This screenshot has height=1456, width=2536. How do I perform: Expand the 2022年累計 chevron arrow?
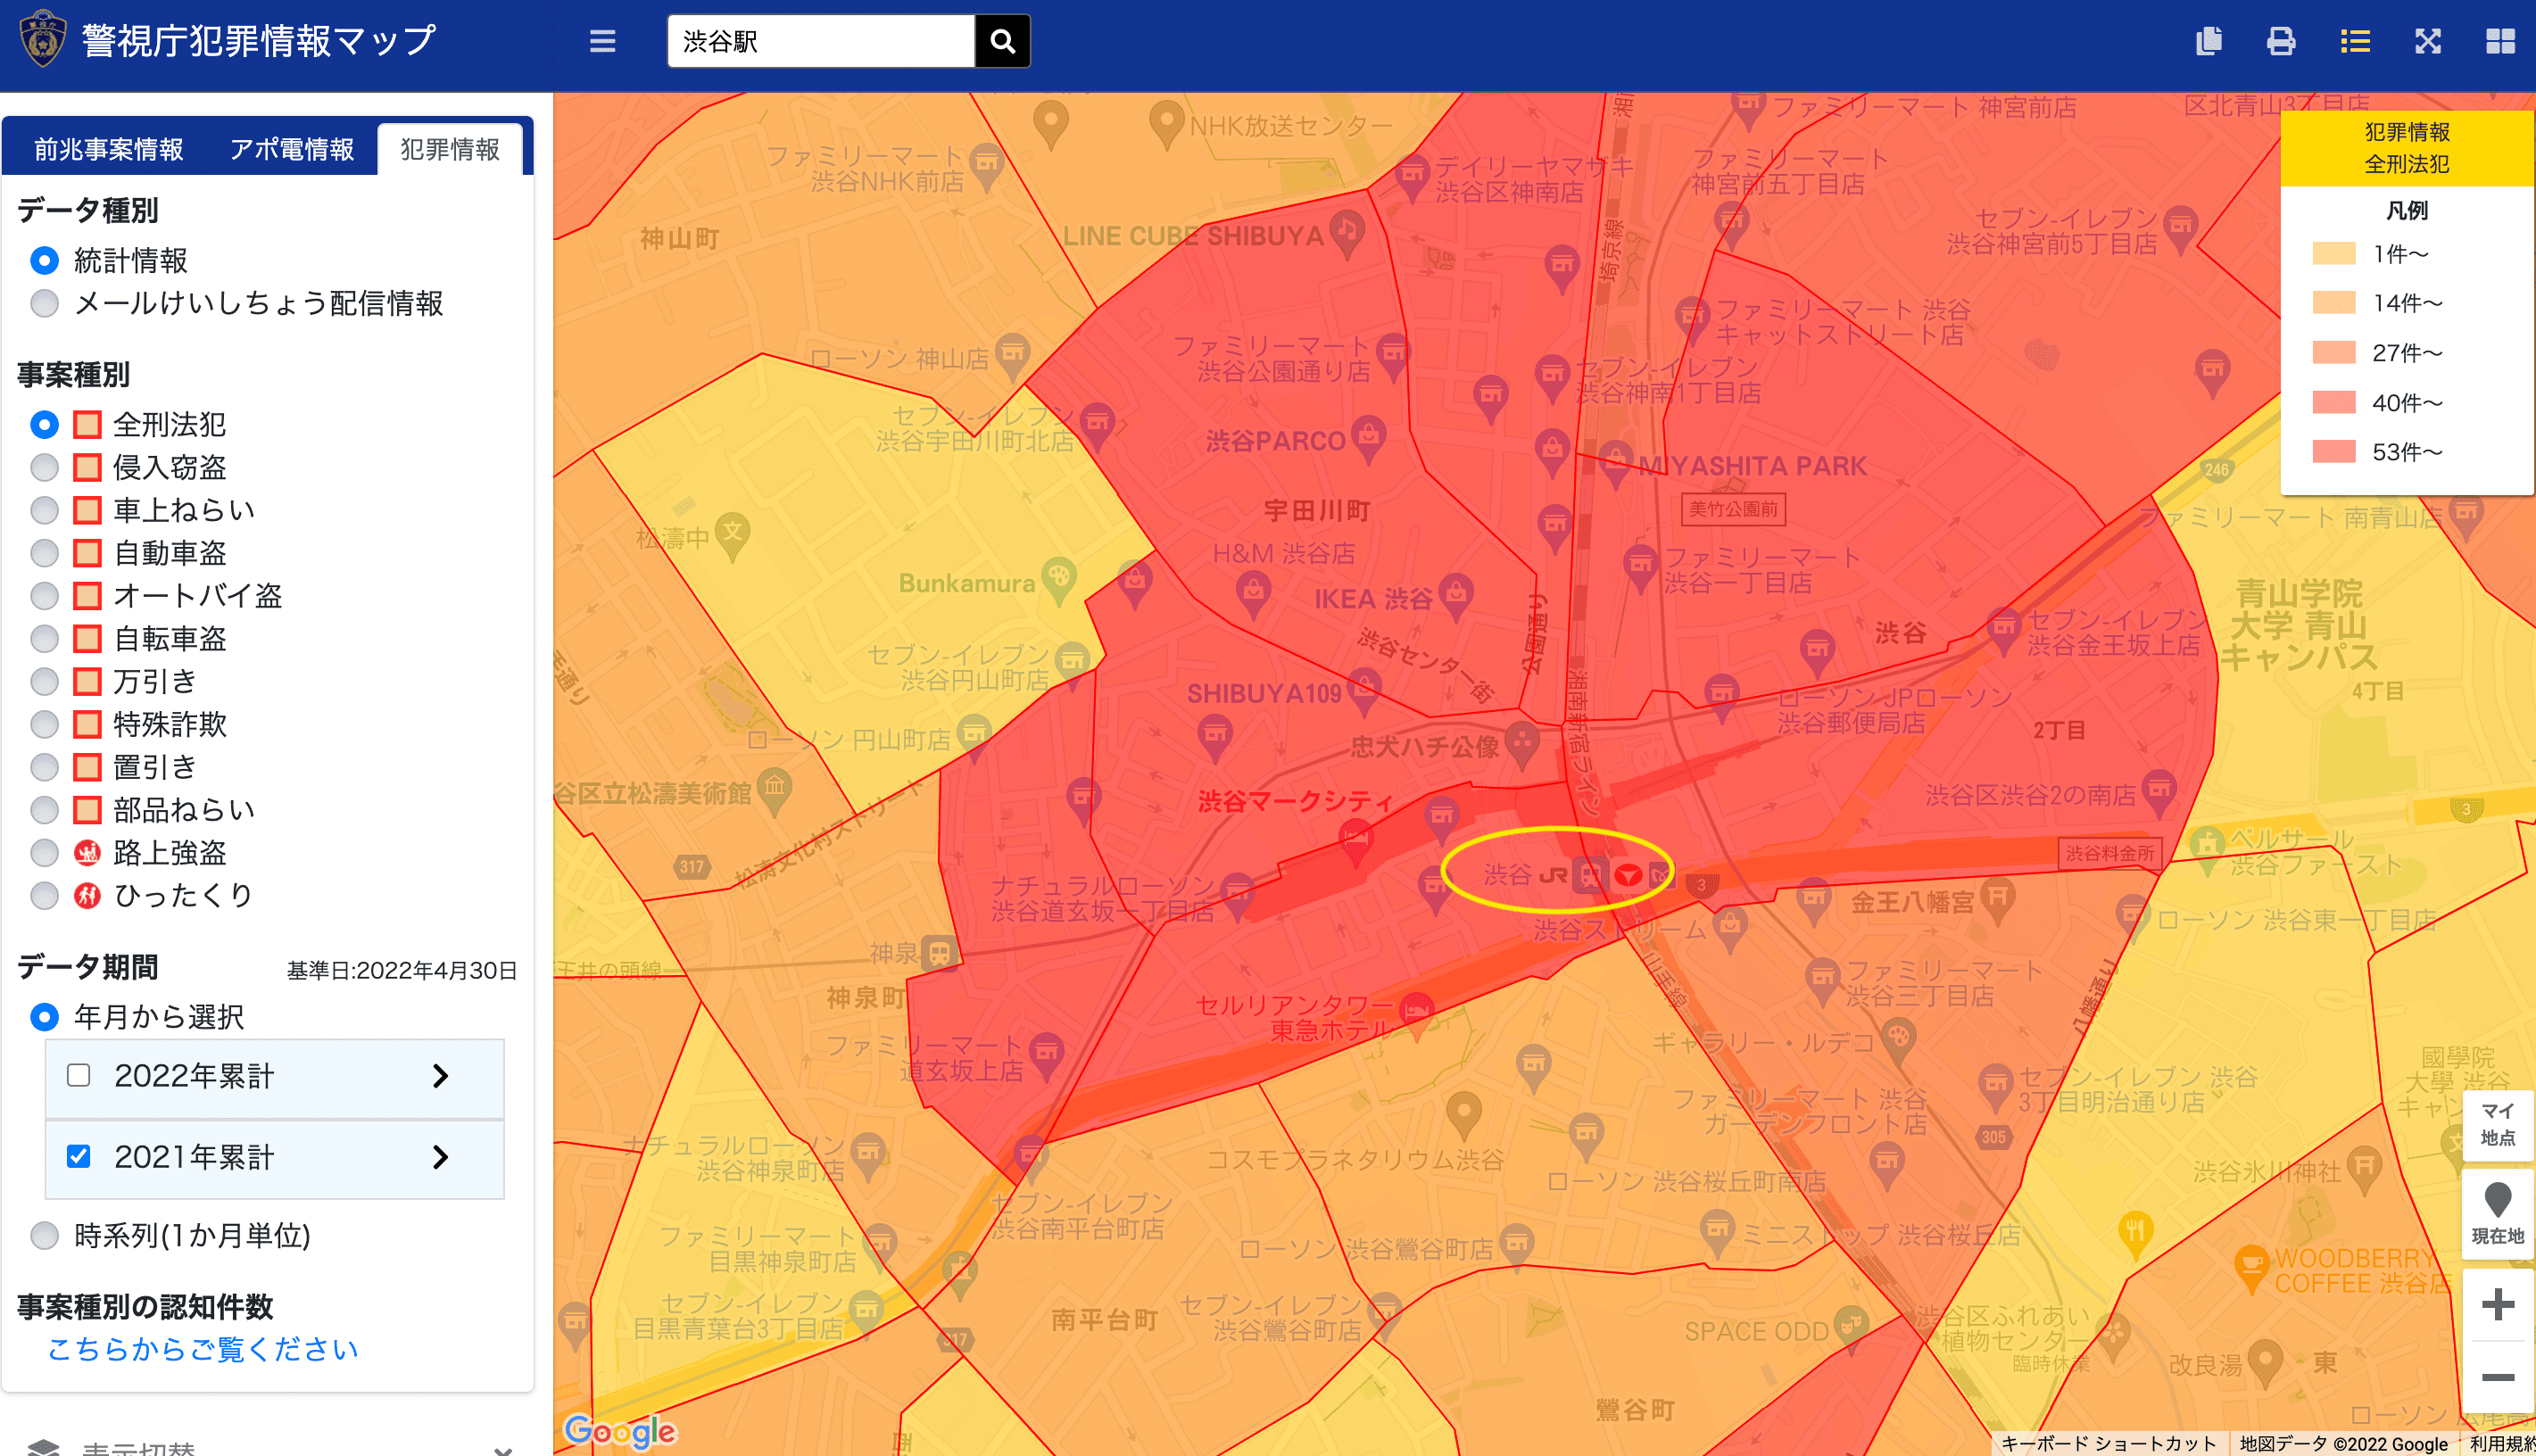coord(440,1076)
